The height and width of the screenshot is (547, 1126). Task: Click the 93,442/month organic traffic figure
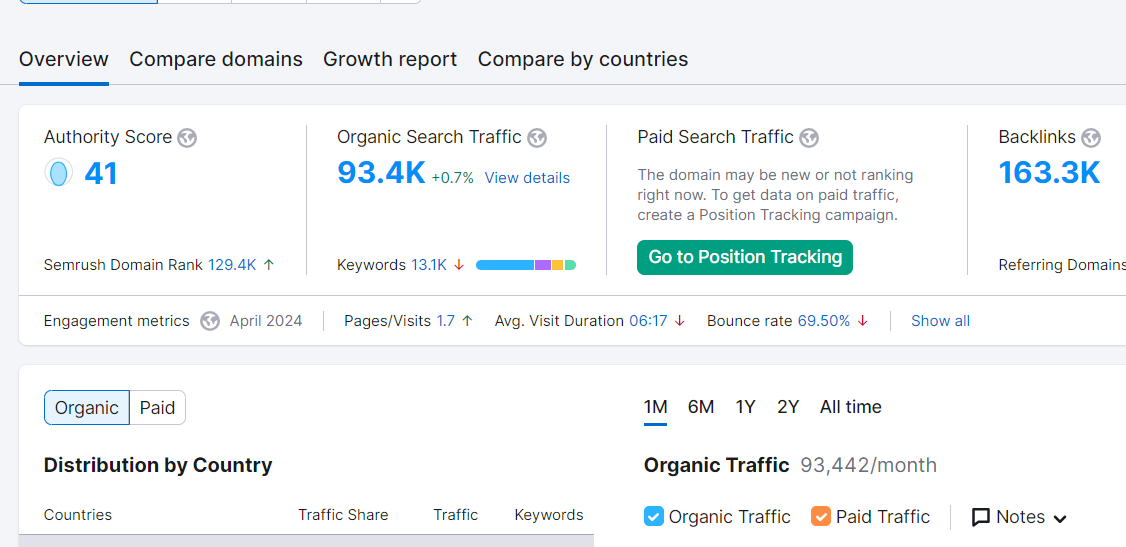[868, 465]
